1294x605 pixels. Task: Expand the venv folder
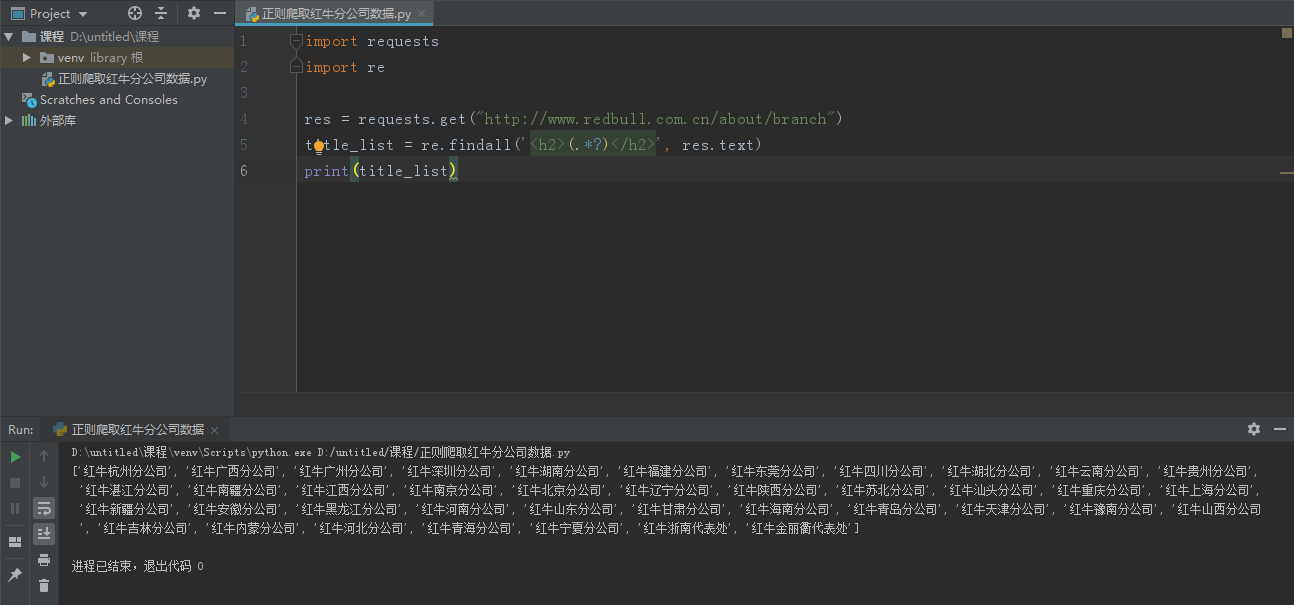27,58
